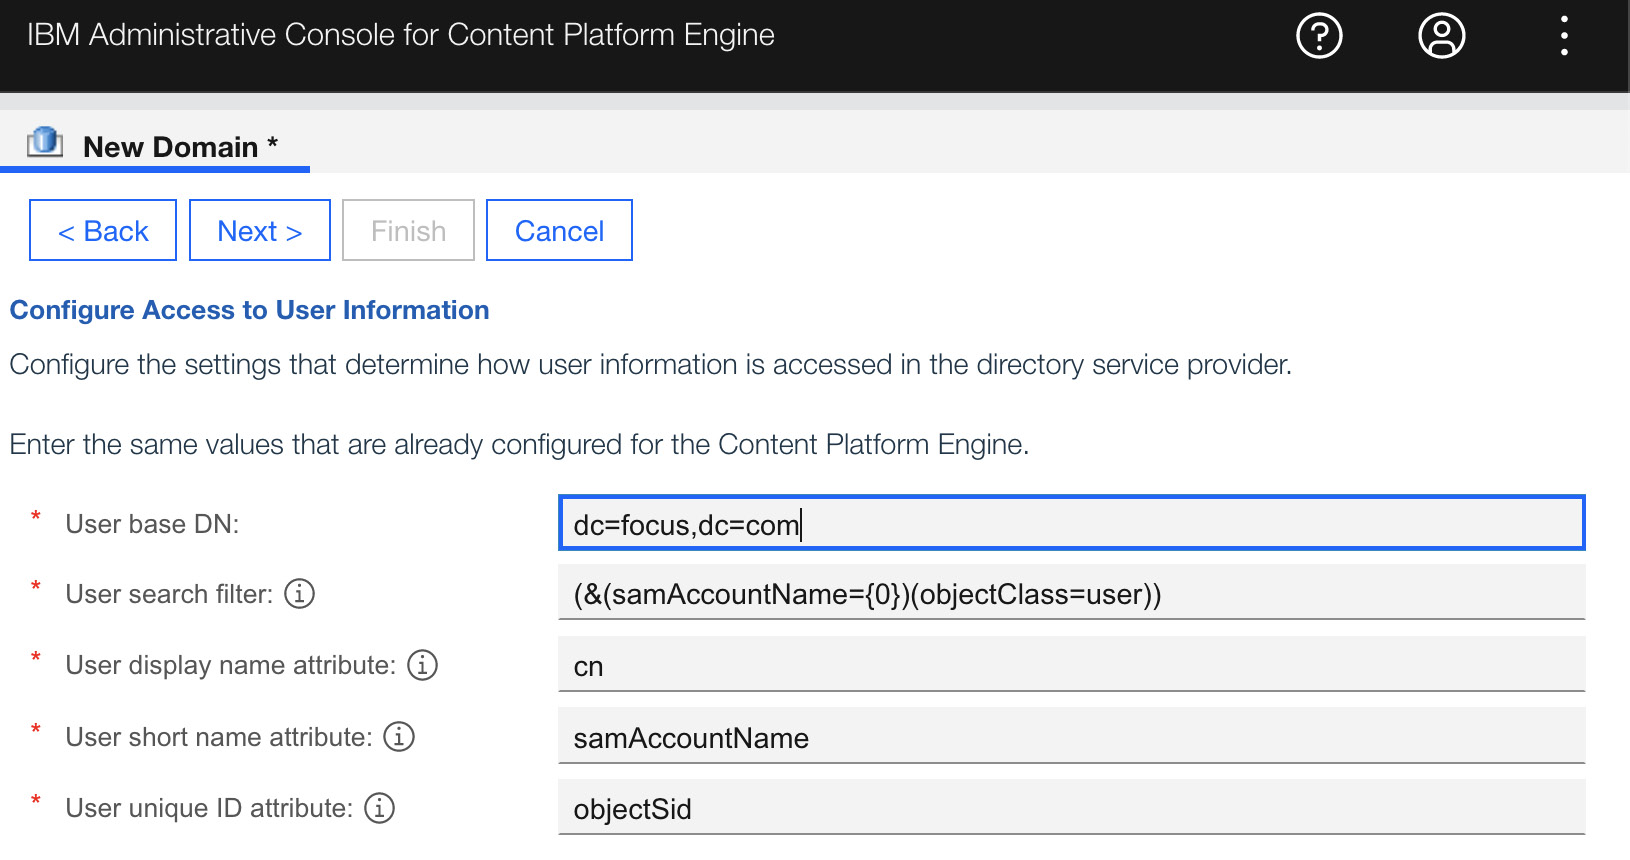Edit the User display name attribute field
This screenshot has width=1630, height=860.
1072,665
